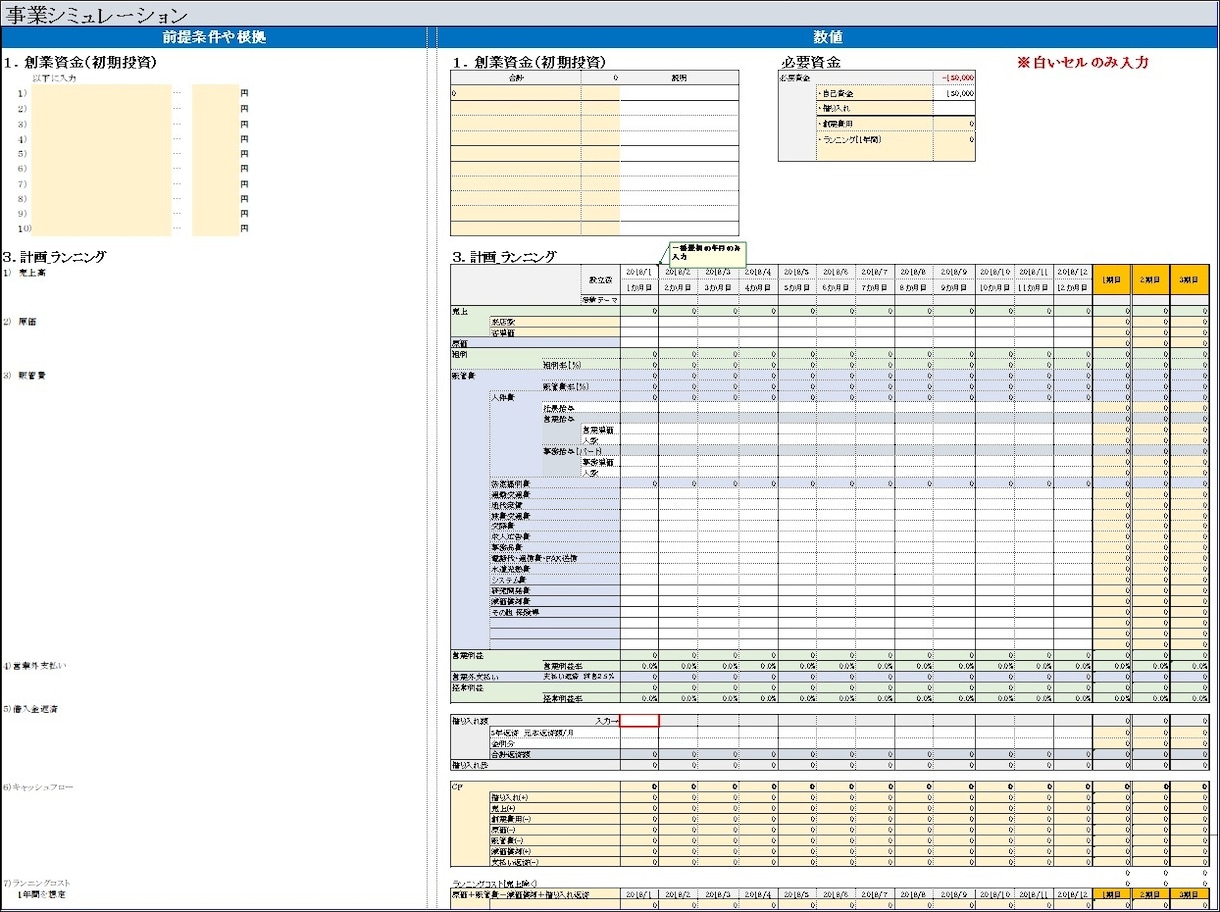Viewport: 1220px width, 912px height.
Task: Click the 借り入れ(+) row label
Action: tap(555, 797)
